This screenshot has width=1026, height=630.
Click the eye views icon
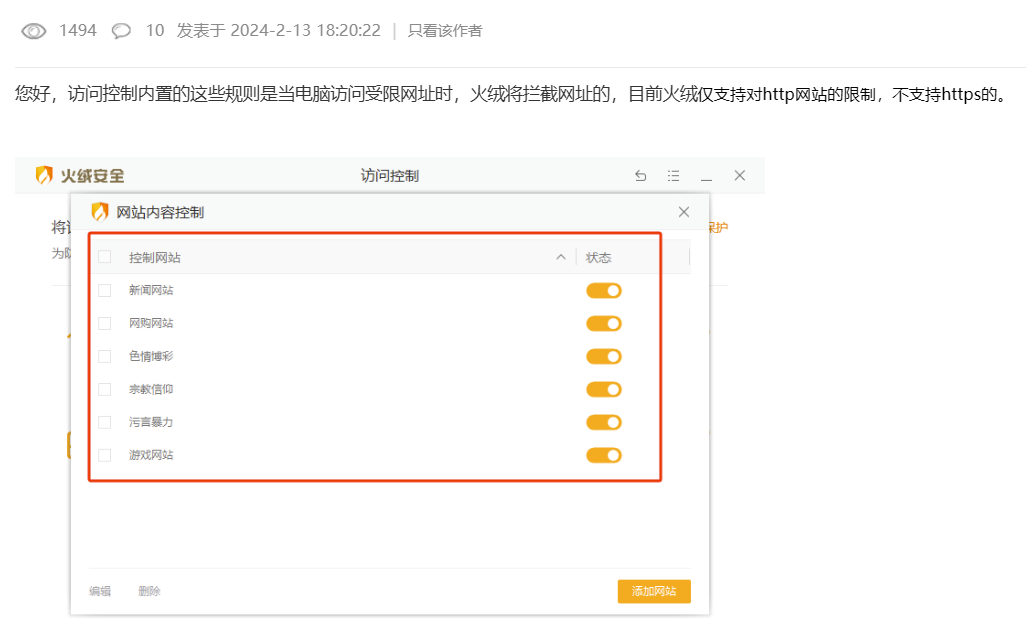[x=34, y=31]
